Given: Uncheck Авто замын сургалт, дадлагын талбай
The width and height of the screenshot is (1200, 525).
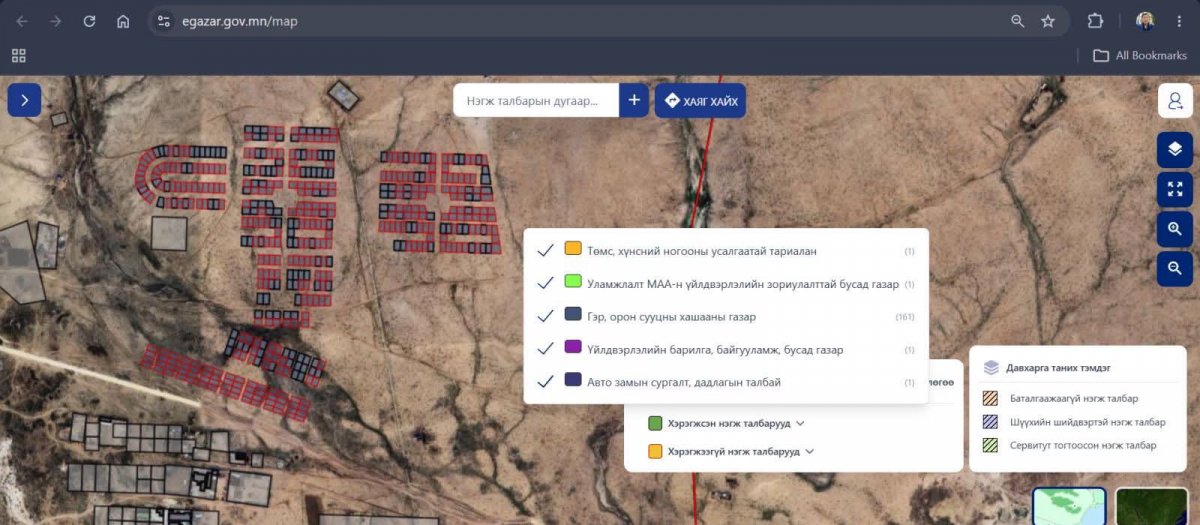Looking at the screenshot, I should [546, 382].
